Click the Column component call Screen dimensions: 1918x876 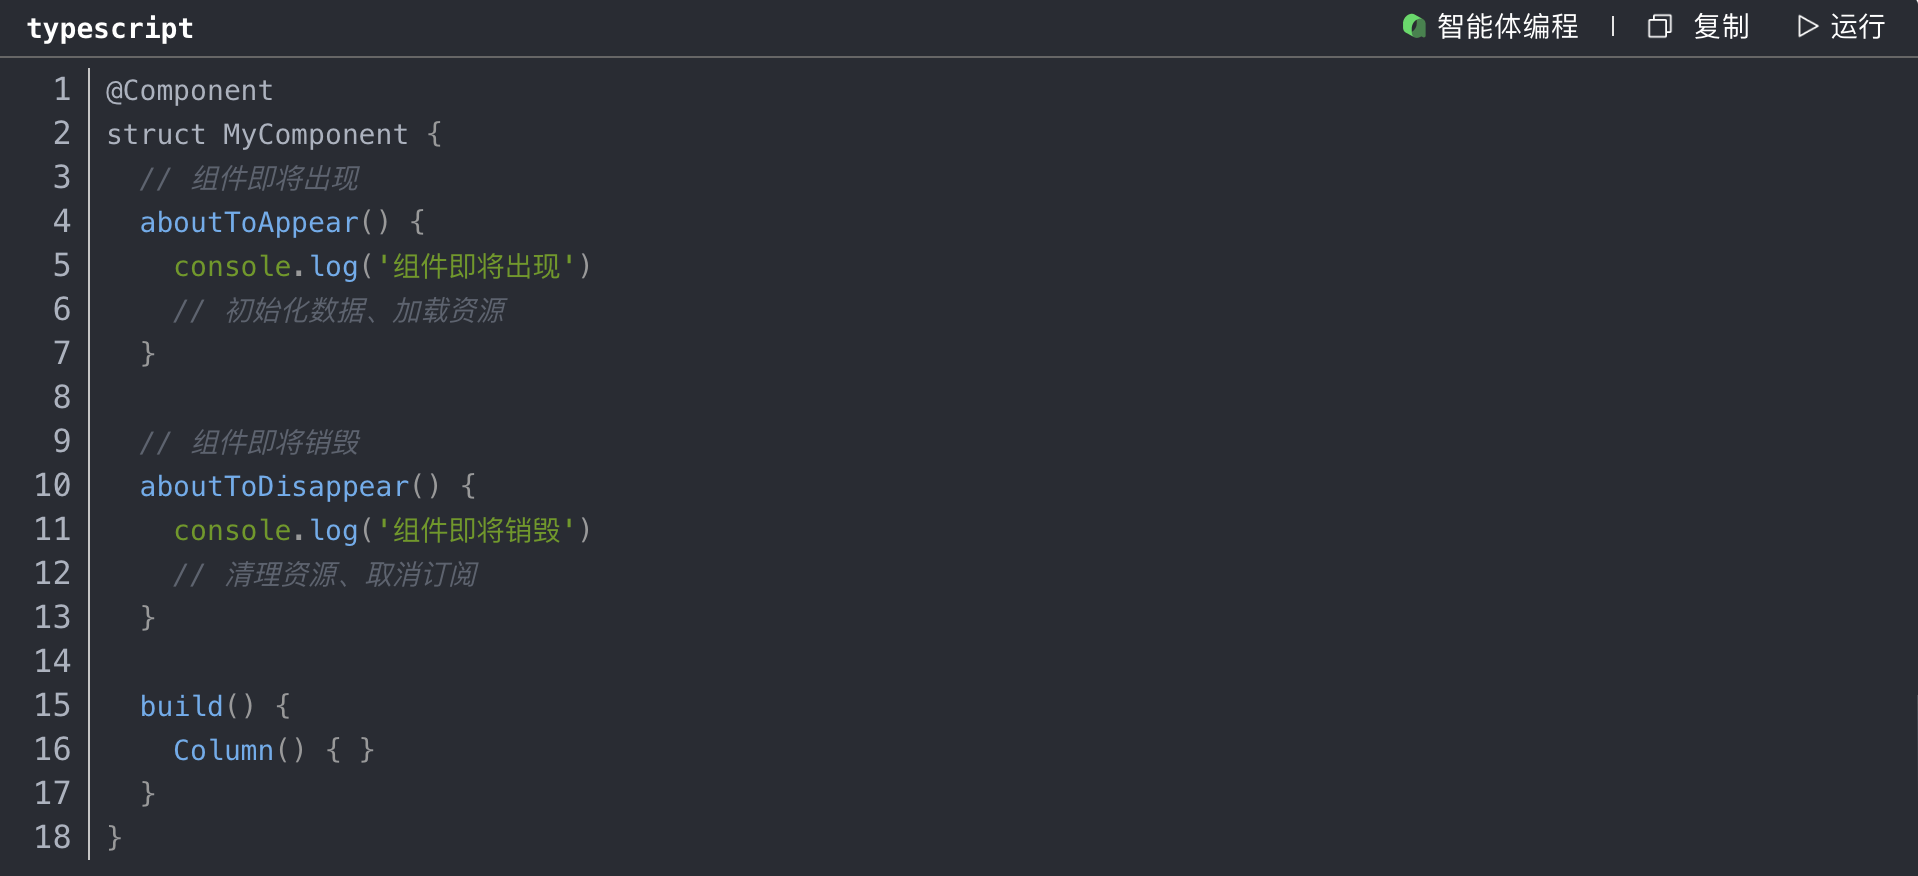click(x=223, y=751)
